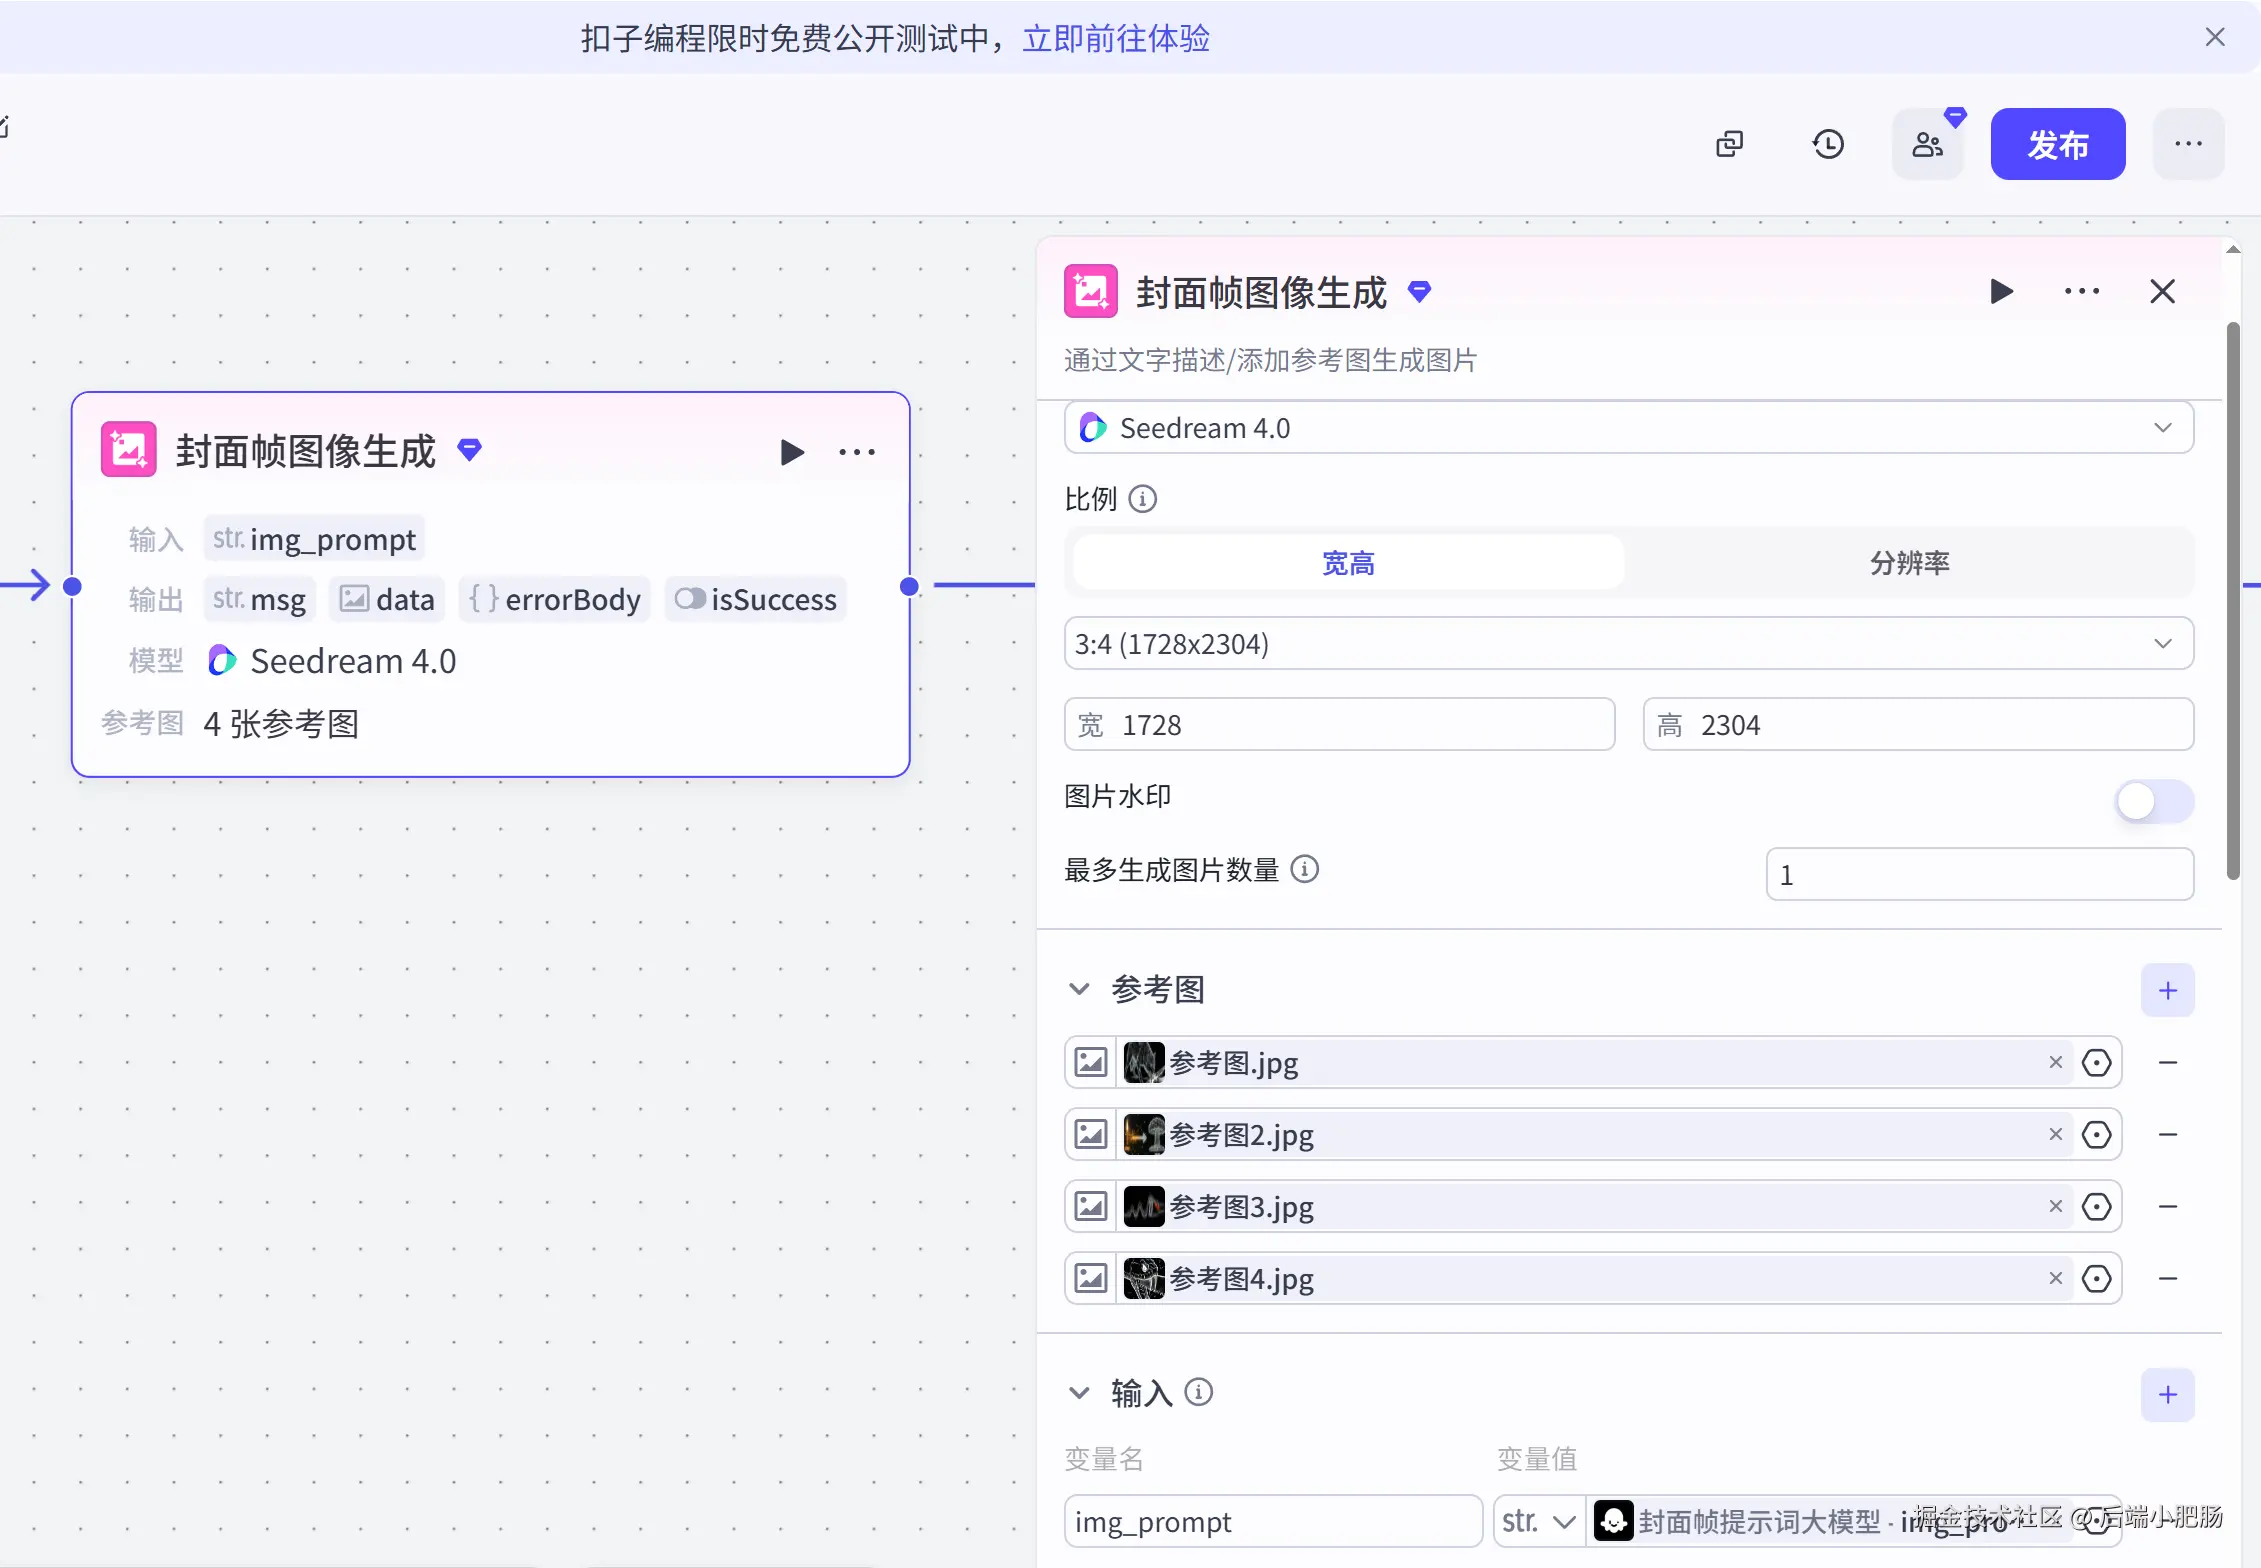This screenshot has width=2261, height=1568.
Task: Click variable selector icon for 参考图2.jpg
Action: 2096,1135
